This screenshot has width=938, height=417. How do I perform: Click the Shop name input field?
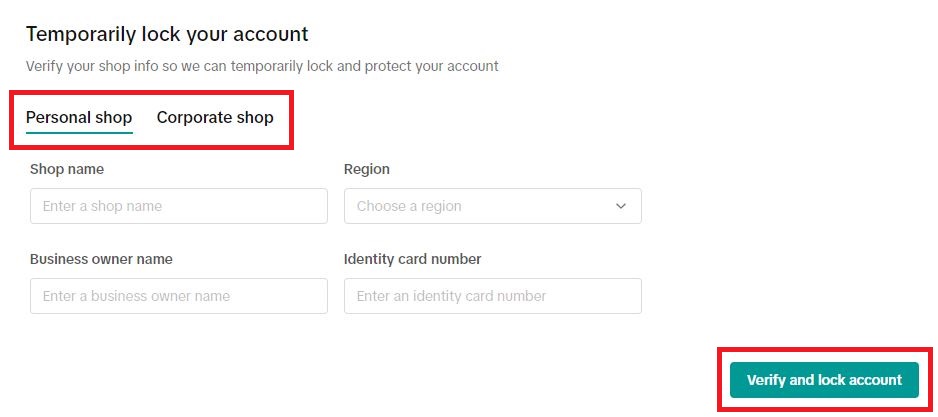(x=178, y=206)
